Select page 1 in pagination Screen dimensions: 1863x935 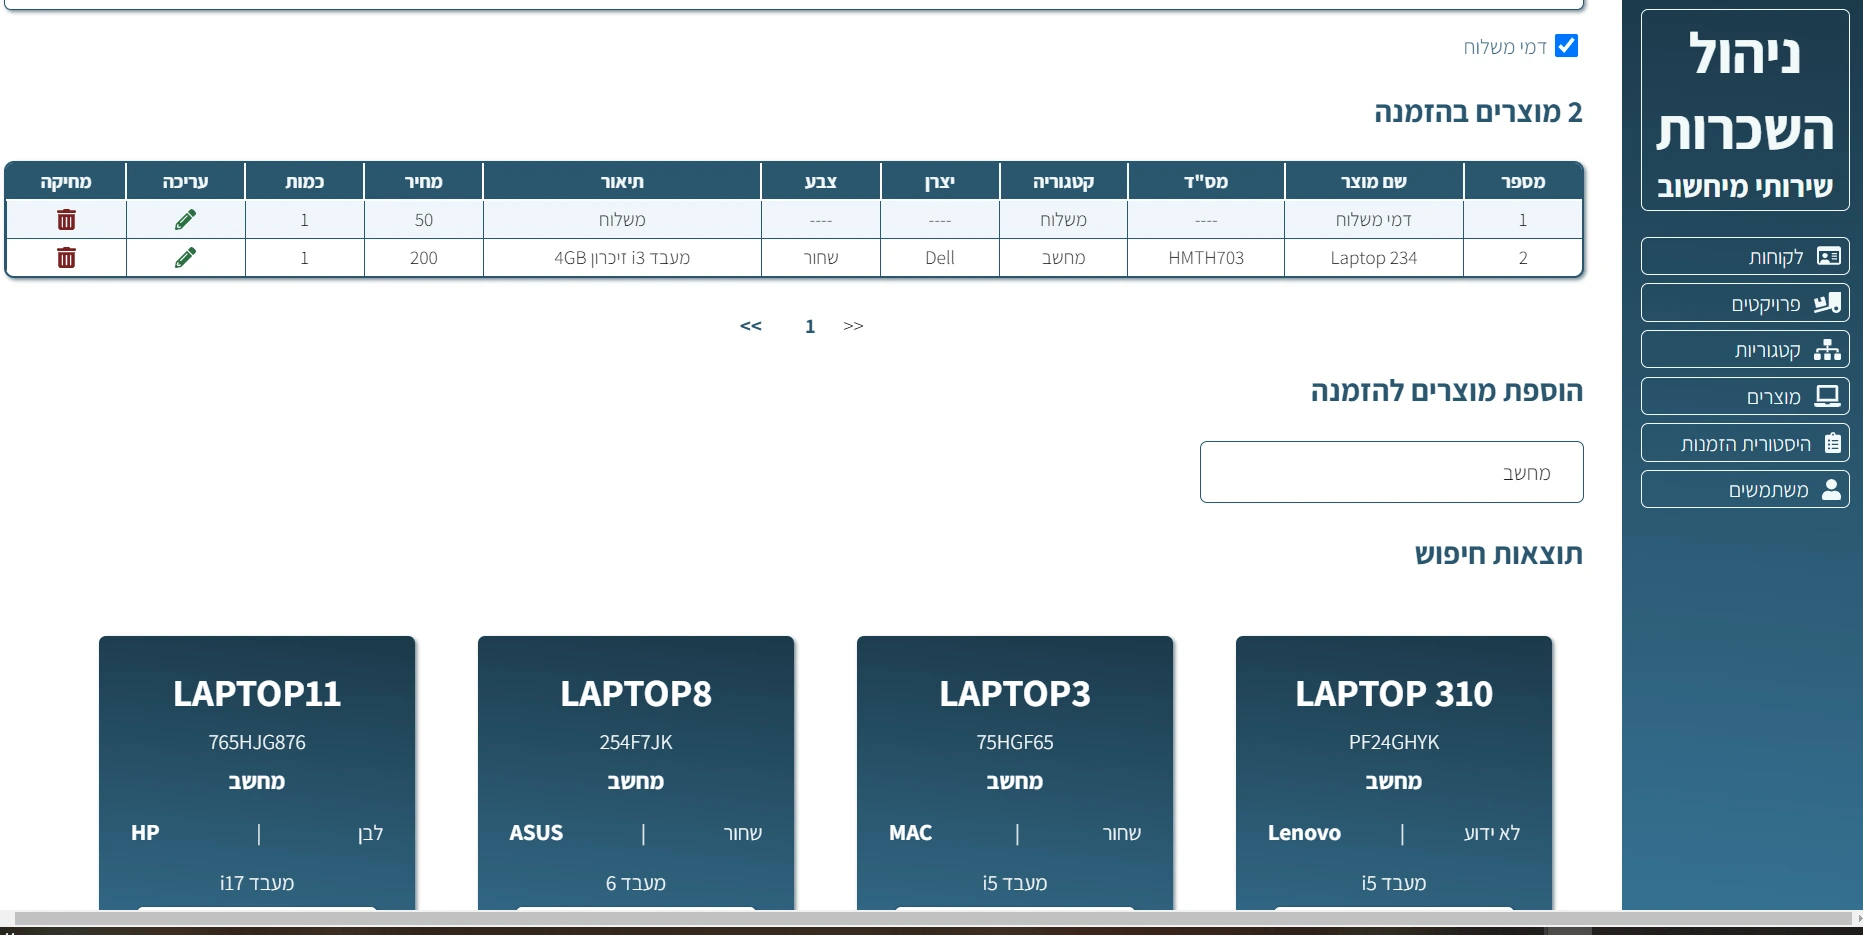[810, 327]
